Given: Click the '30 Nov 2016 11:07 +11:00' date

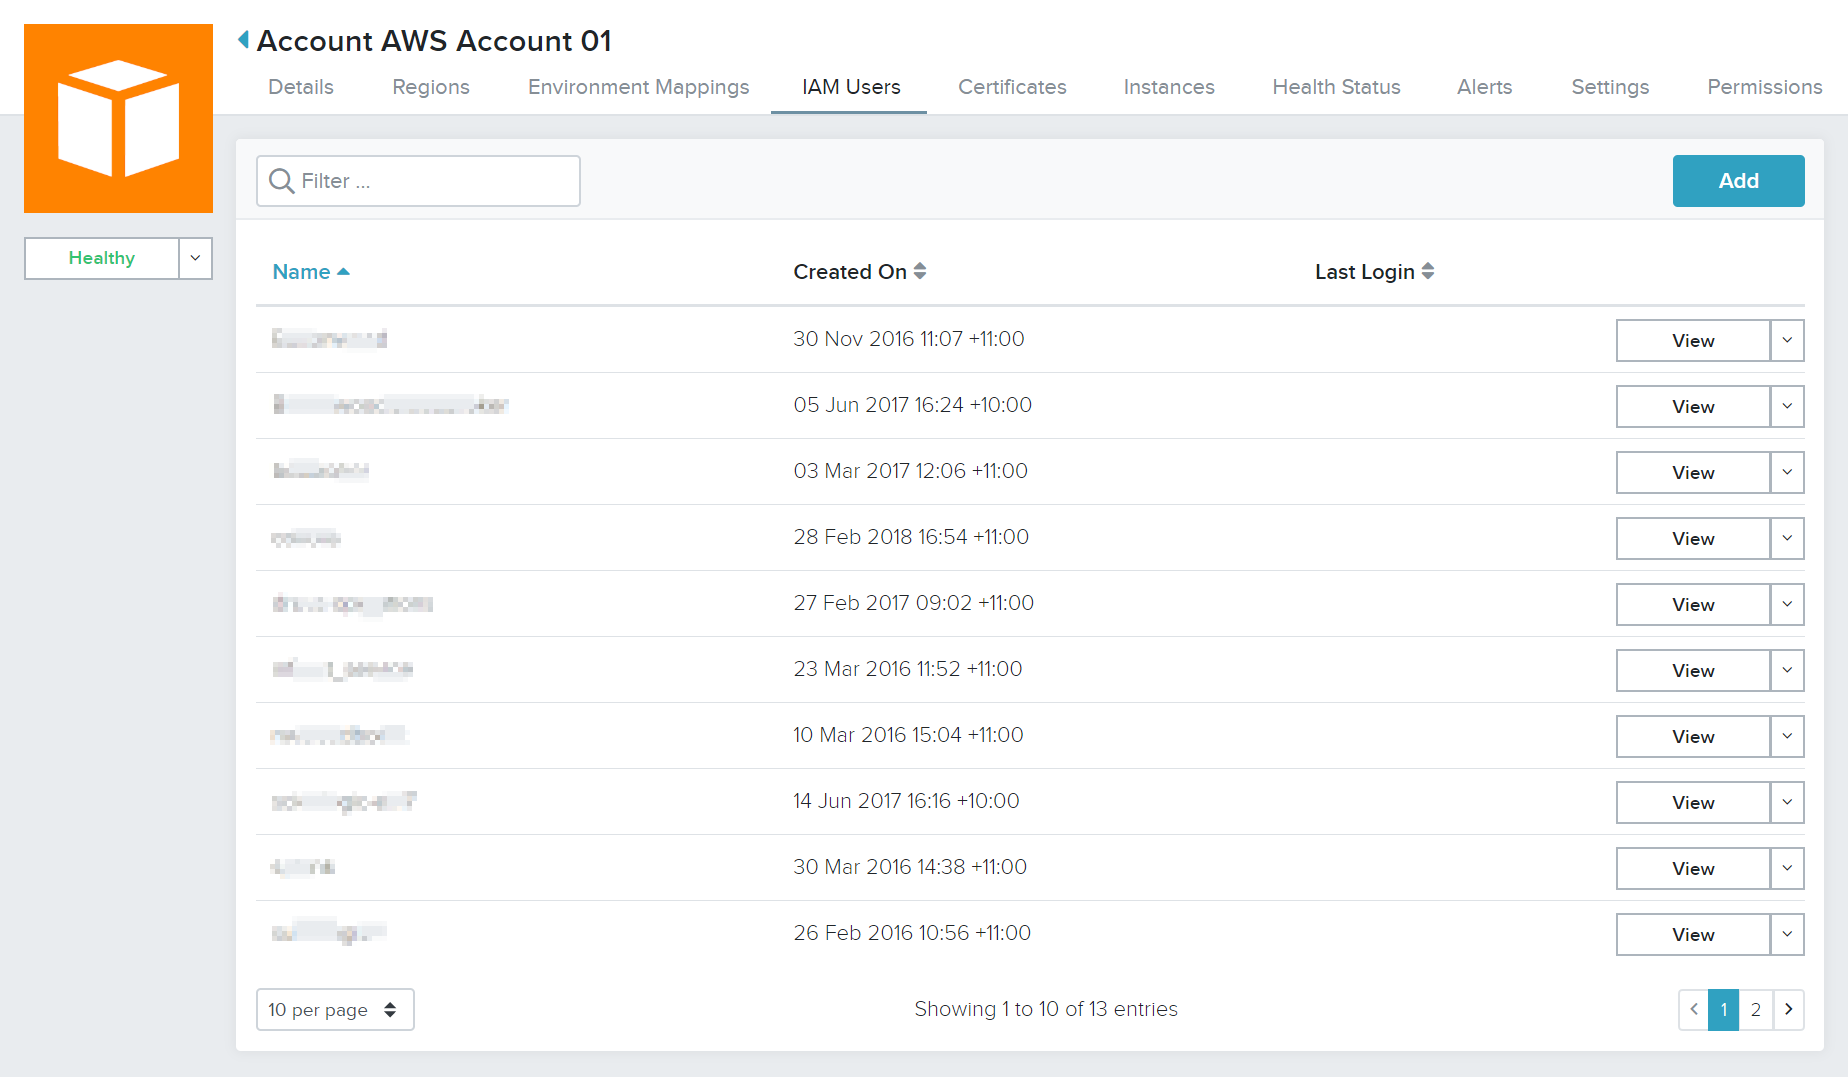Looking at the screenshot, I should (909, 339).
